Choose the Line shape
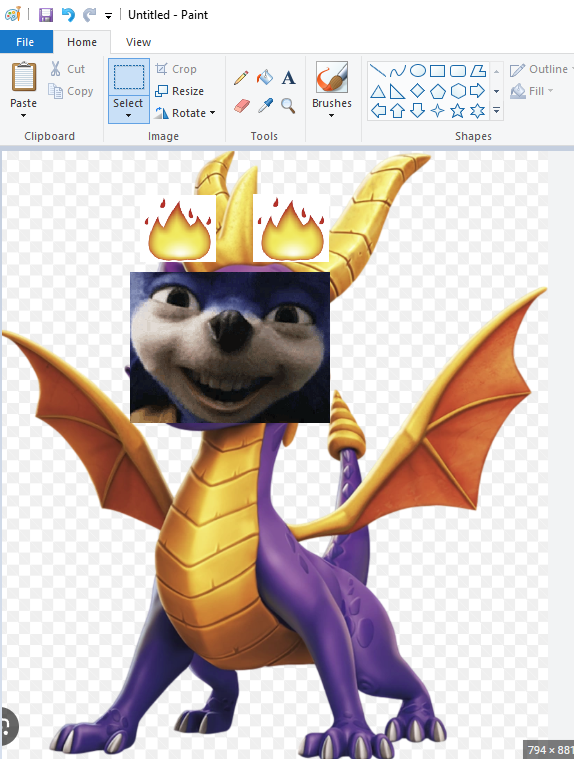The width and height of the screenshot is (574, 759). pos(378,71)
